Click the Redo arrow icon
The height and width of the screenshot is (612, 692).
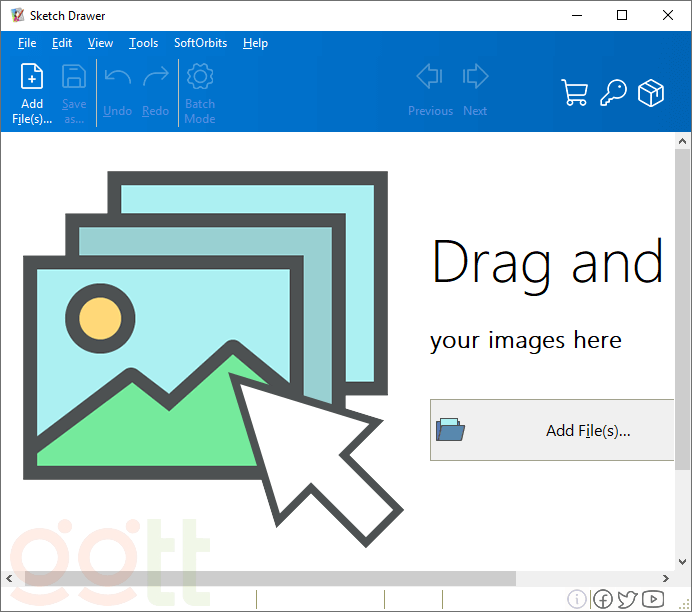point(155,78)
